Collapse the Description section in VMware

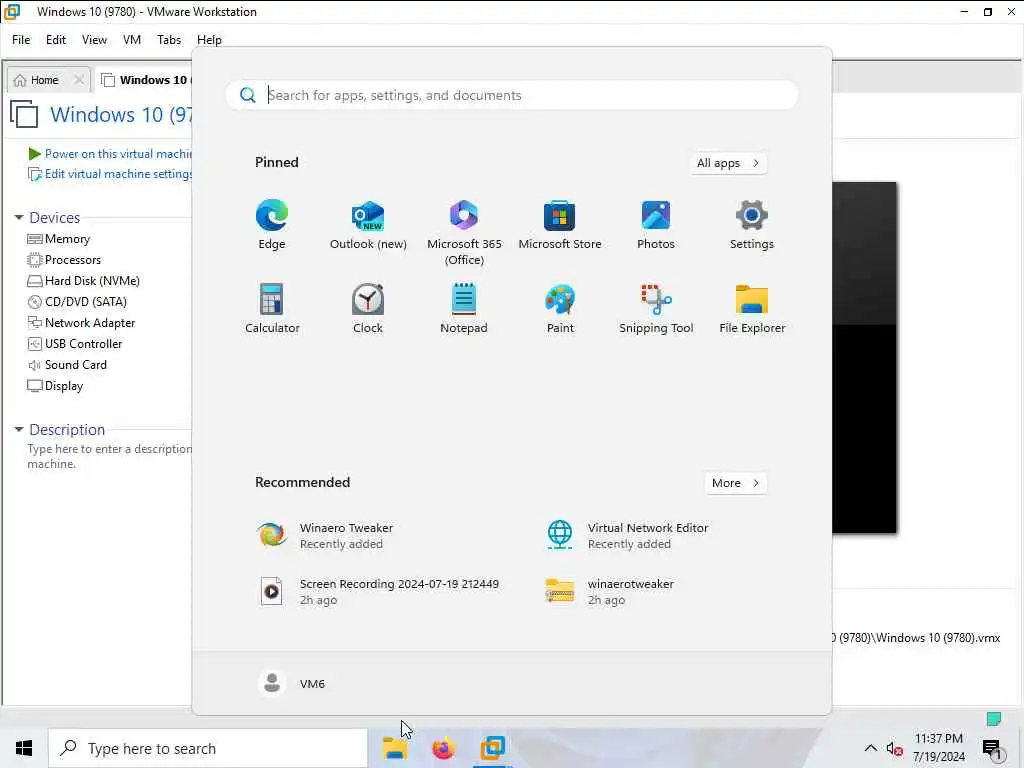19,429
